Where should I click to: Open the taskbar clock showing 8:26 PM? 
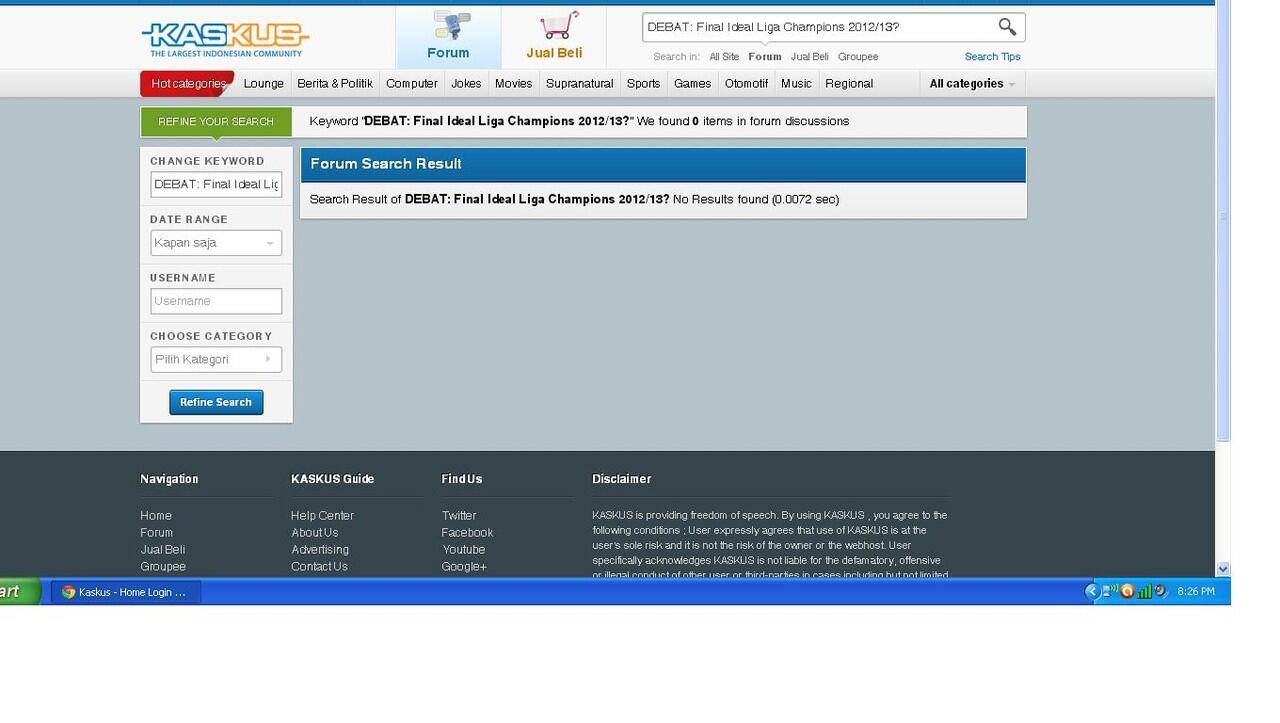1196,592
